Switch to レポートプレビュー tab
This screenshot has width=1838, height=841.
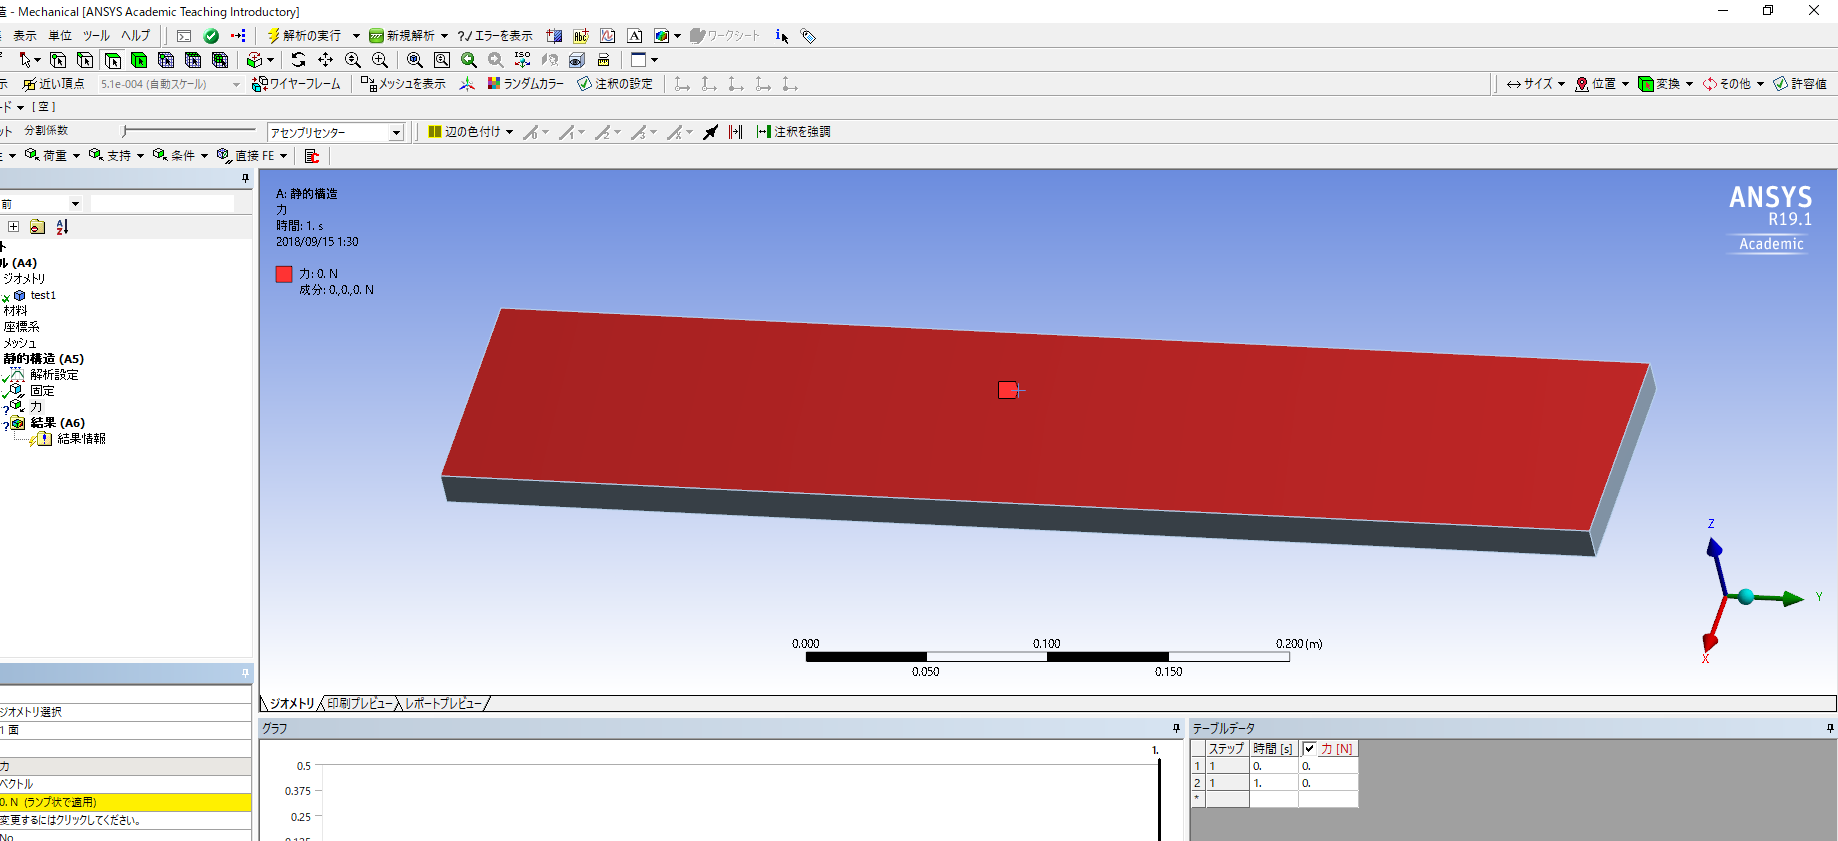point(443,704)
